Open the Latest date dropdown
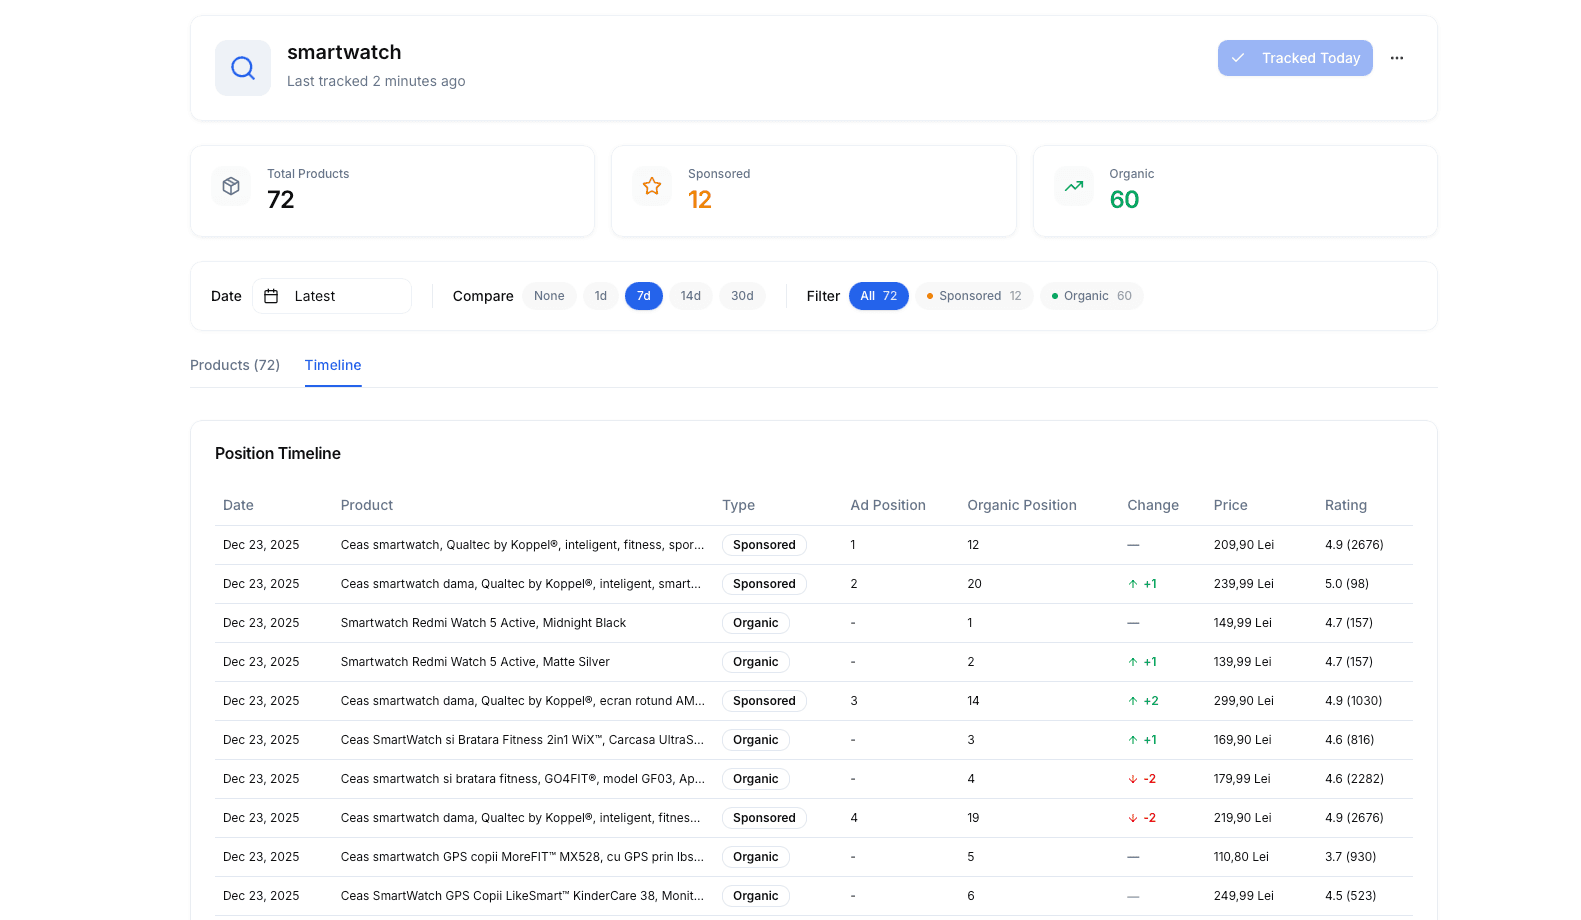 tap(332, 296)
